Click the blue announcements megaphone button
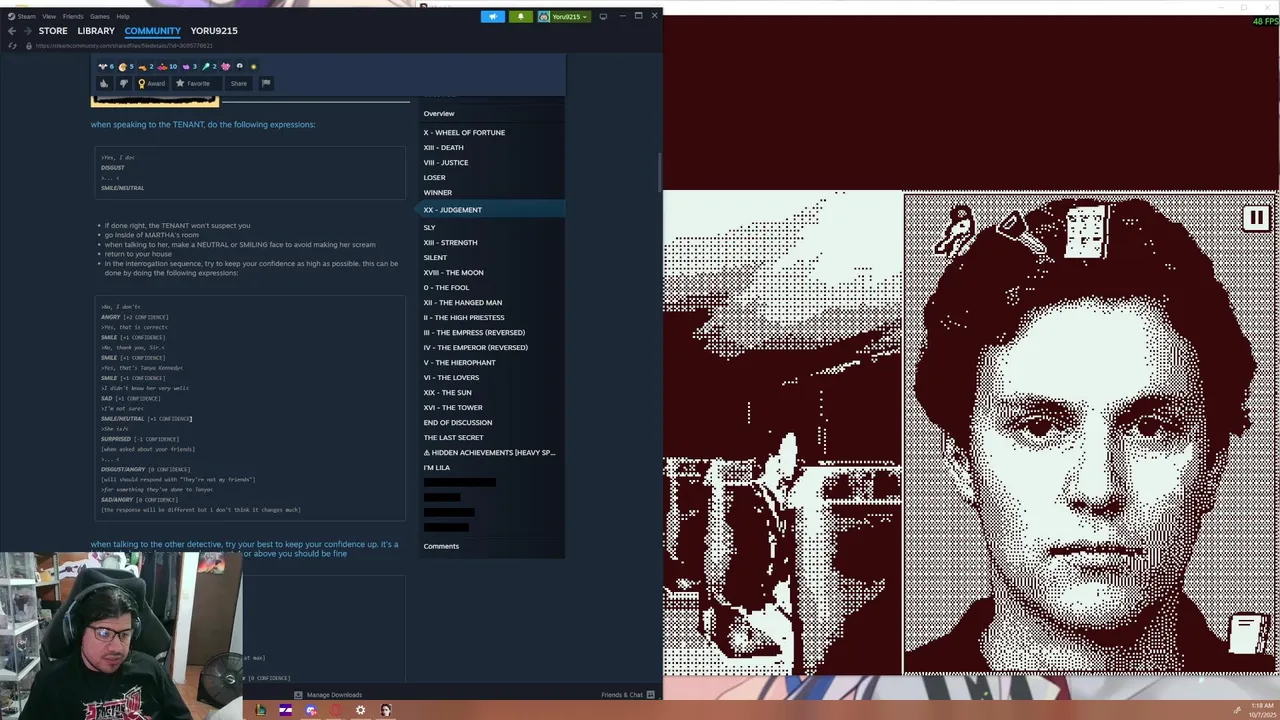Image resolution: width=1280 pixels, height=720 pixels. (x=492, y=16)
